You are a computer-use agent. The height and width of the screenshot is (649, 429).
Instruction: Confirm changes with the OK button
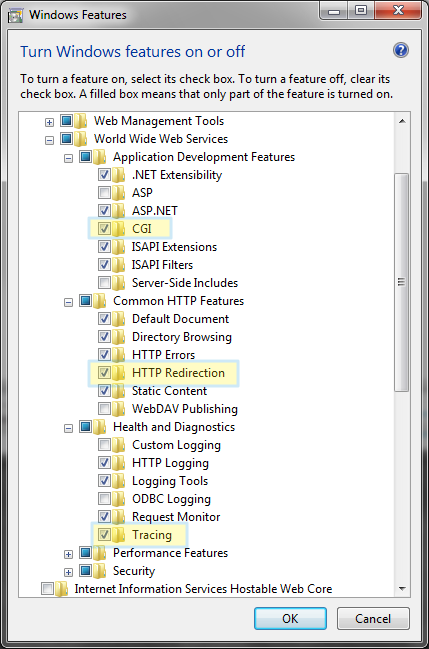tap(290, 618)
